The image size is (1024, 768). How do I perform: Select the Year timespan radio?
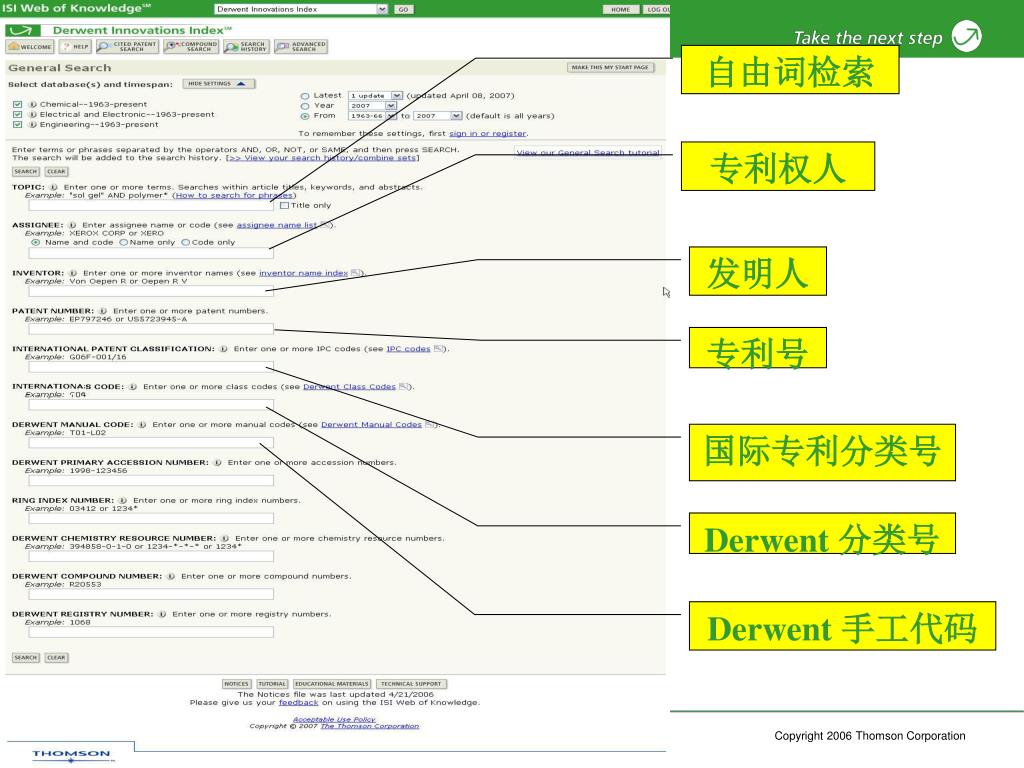pyautogui.click(x=304, y=106)
